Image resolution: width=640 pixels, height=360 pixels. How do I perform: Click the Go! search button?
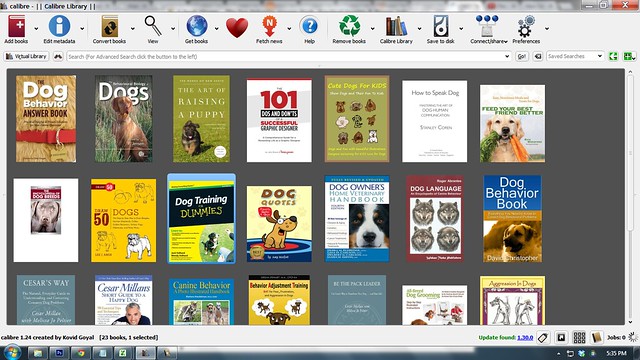click(522, 56)
